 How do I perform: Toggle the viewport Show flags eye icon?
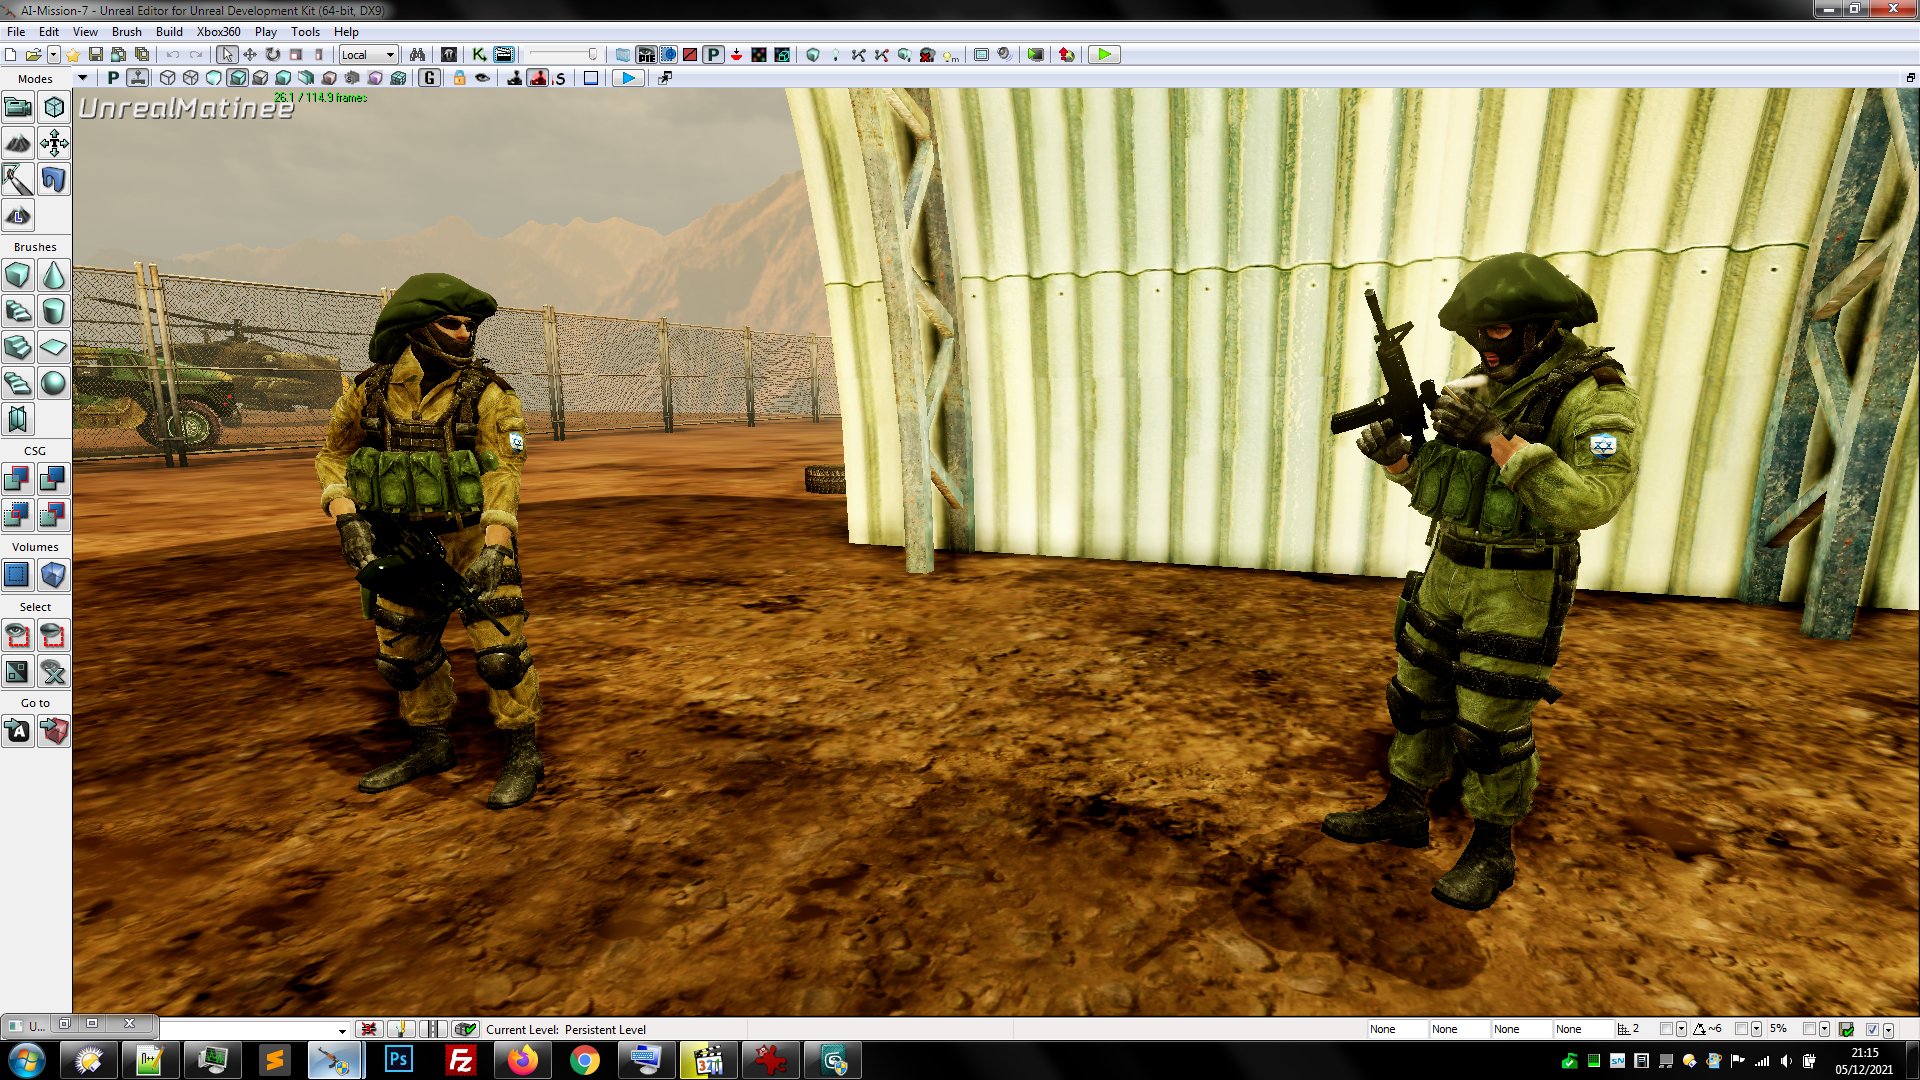(482, 78)
